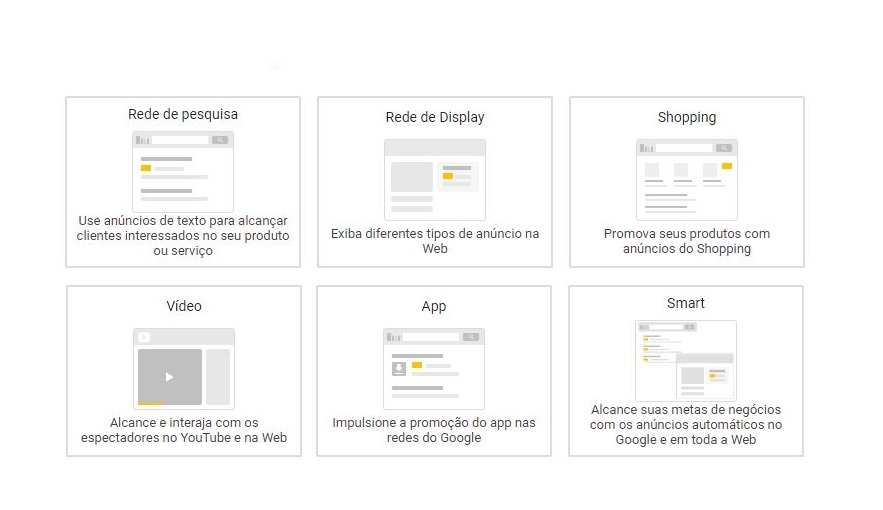The height and width of the screenshot is (510, 883).
Task: Pick the Vídeo campaign play illustration
Action: point(184,369)
